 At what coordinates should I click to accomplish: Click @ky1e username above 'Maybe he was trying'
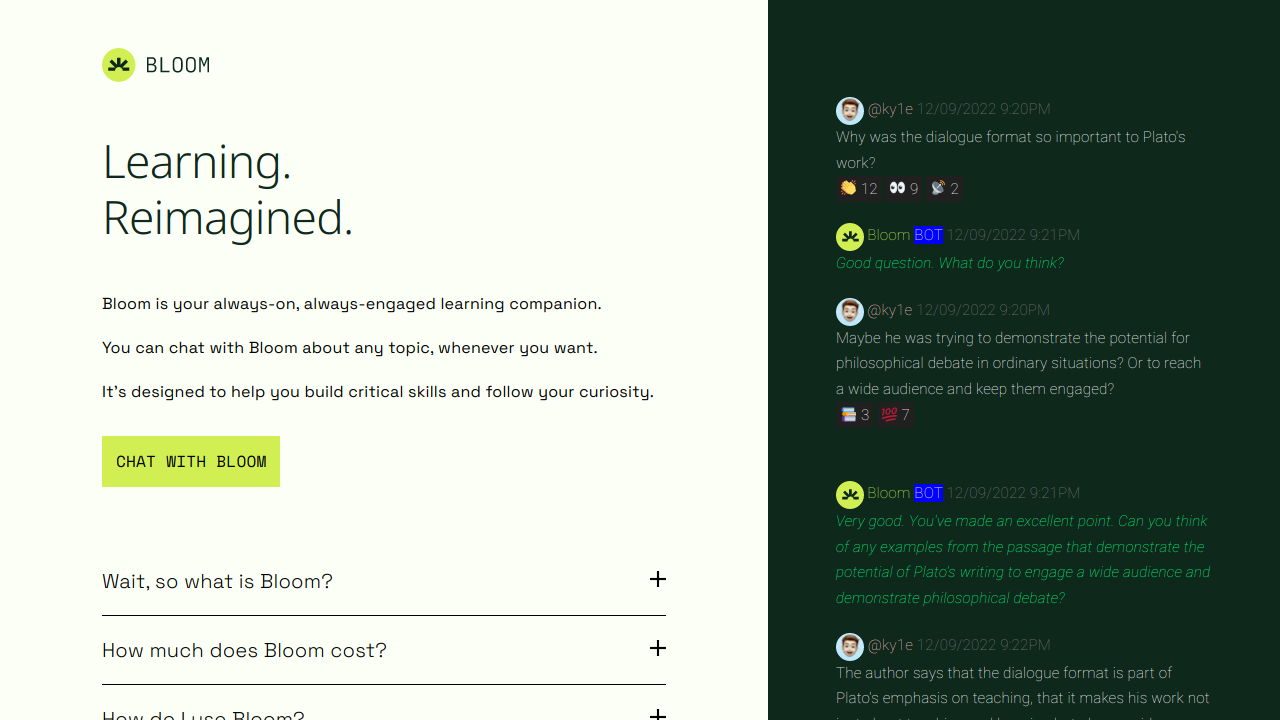click(x=890, y=310)
